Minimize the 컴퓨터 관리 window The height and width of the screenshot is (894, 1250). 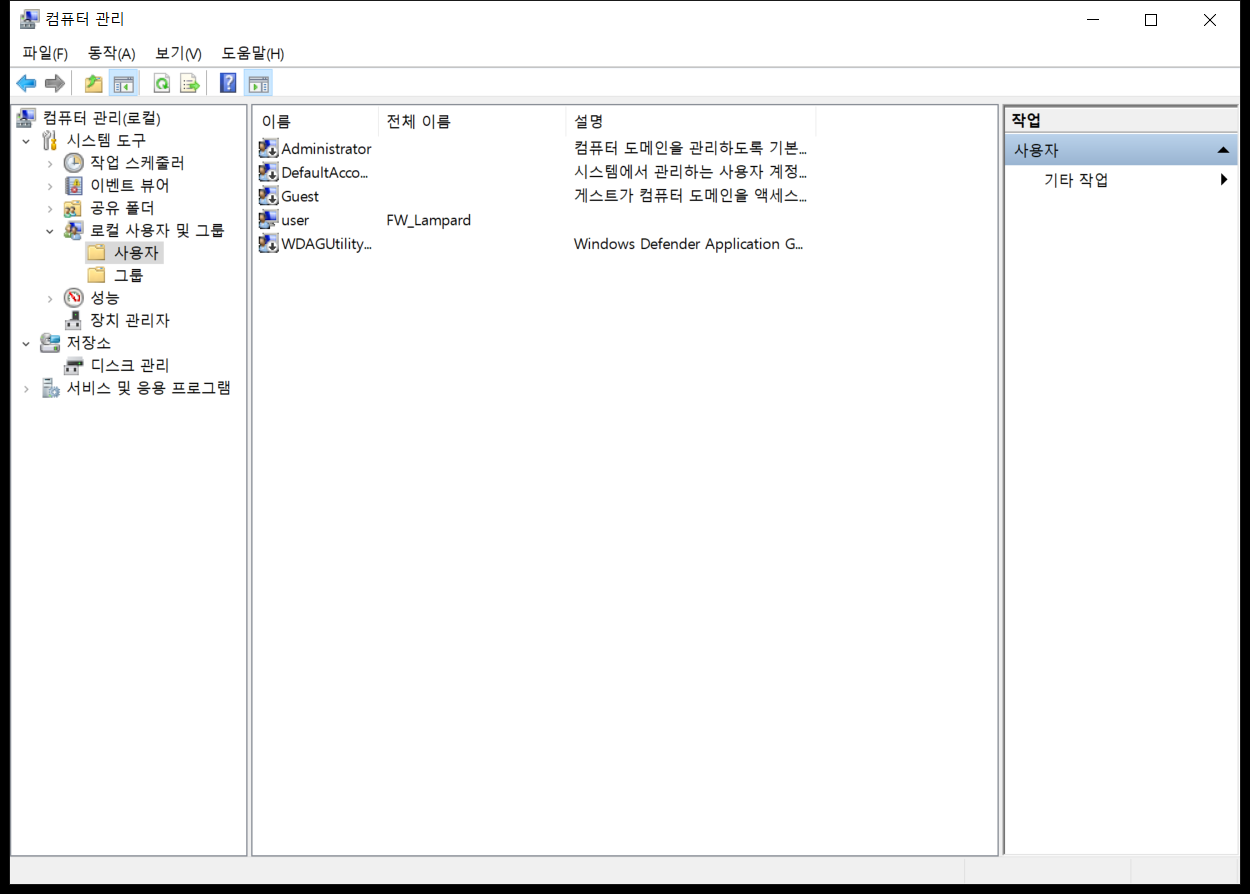(1092, 20)
